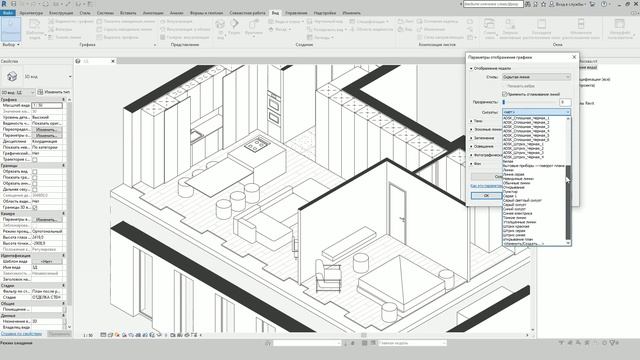The image size is (640, 360).
Task: Click OK in the graphic display dialog
Action: point(486,196)
